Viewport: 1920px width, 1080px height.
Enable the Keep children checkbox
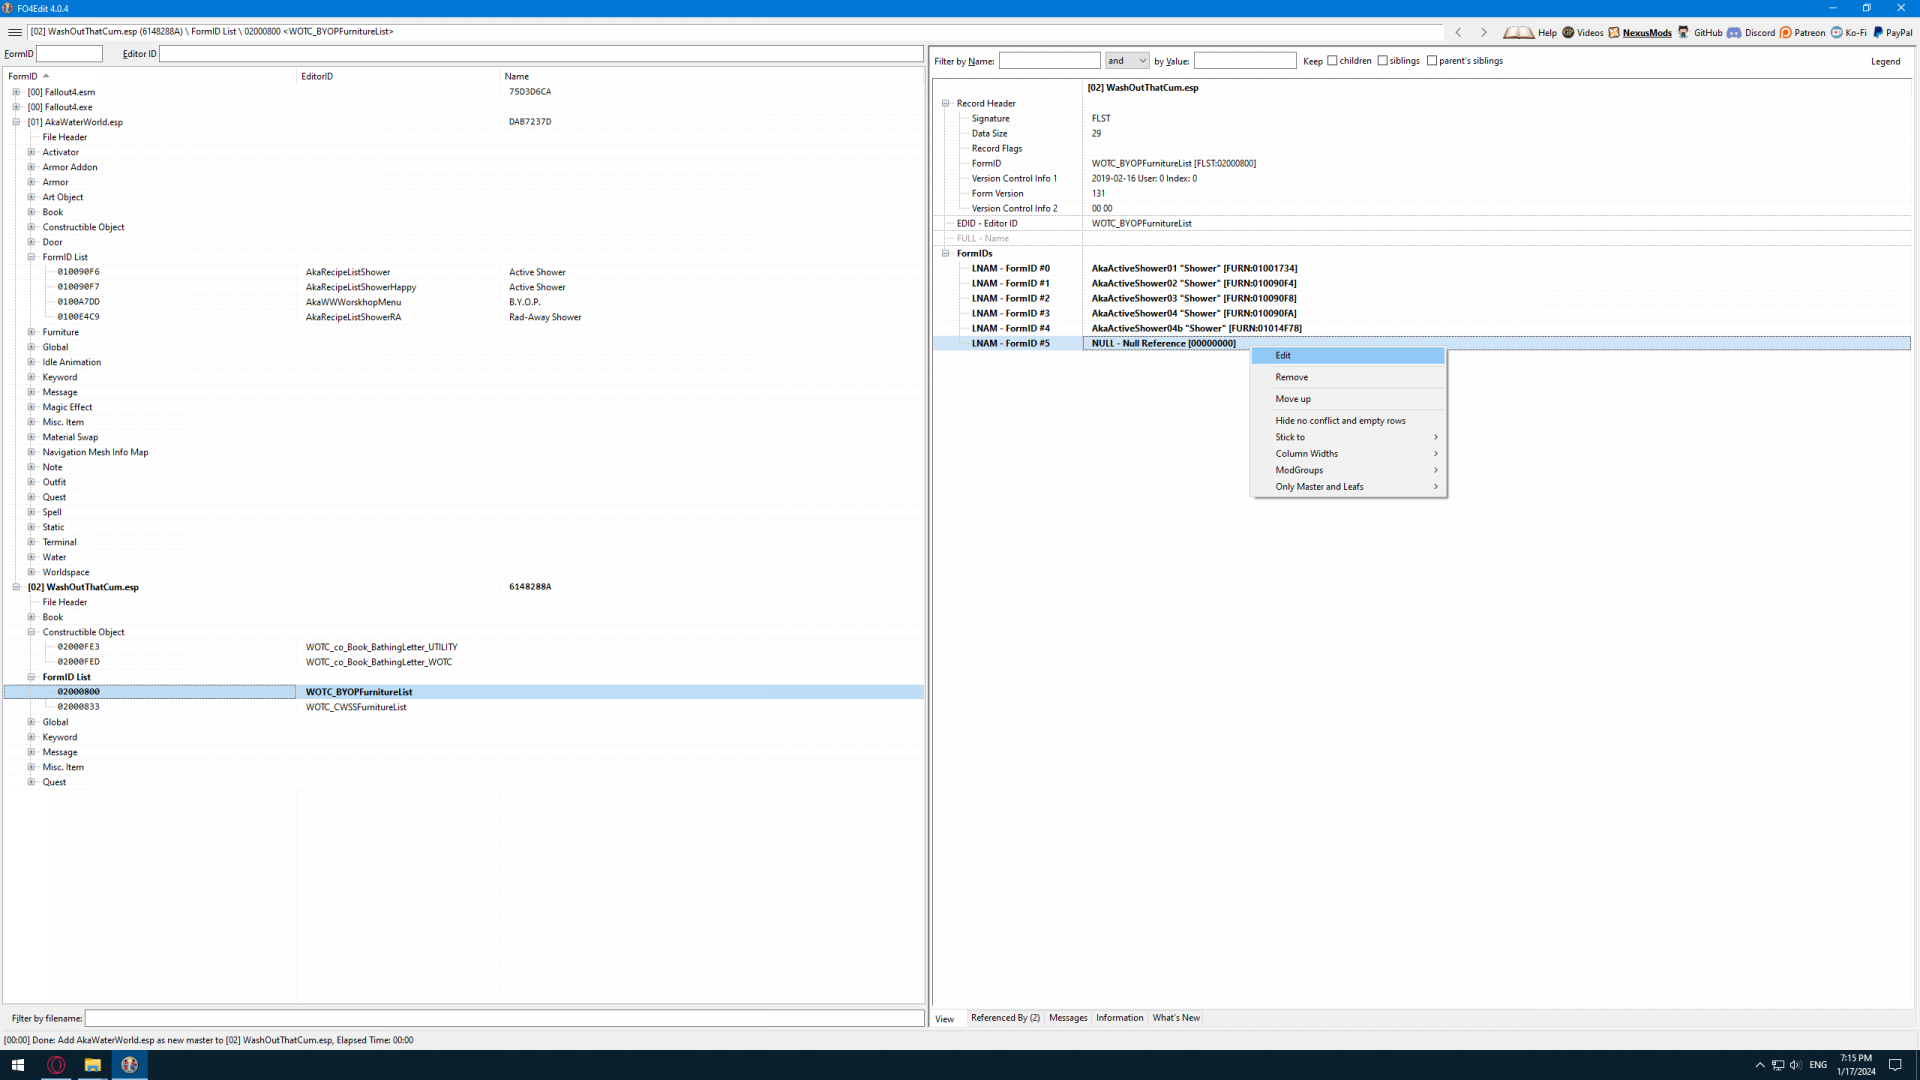(1332, 61)
